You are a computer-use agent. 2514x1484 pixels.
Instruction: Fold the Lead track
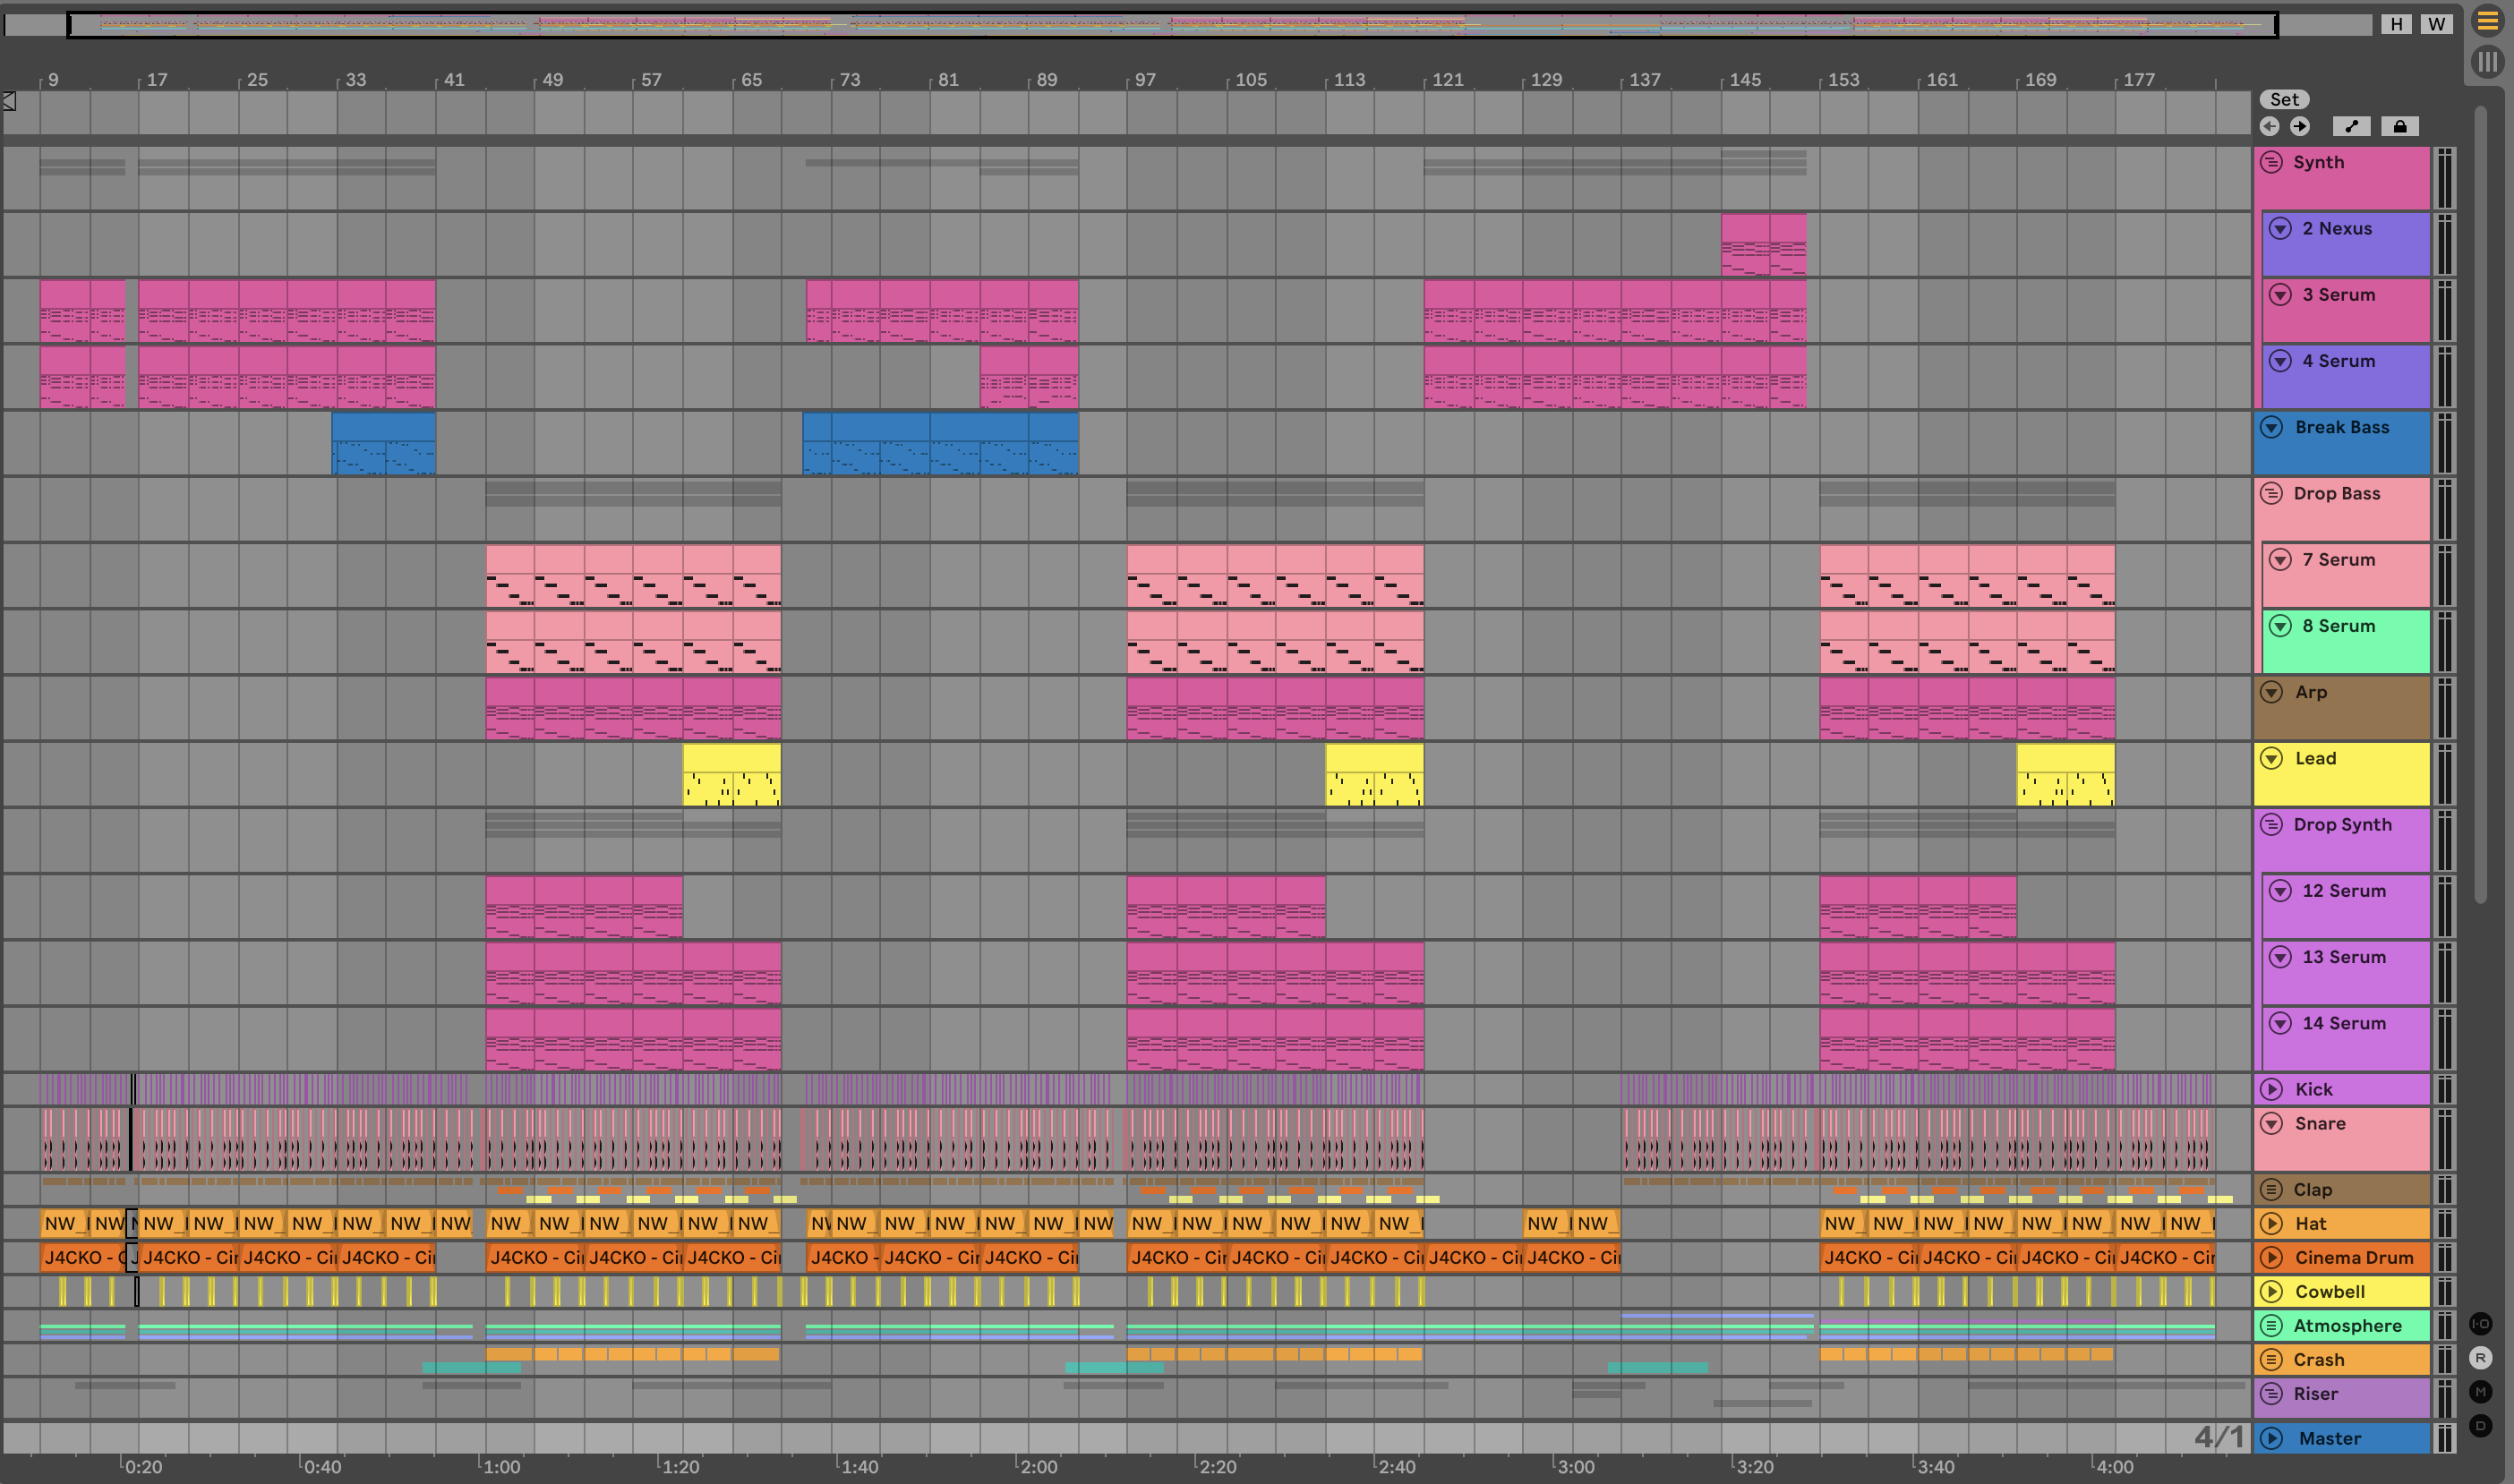tap(2271, 758)
